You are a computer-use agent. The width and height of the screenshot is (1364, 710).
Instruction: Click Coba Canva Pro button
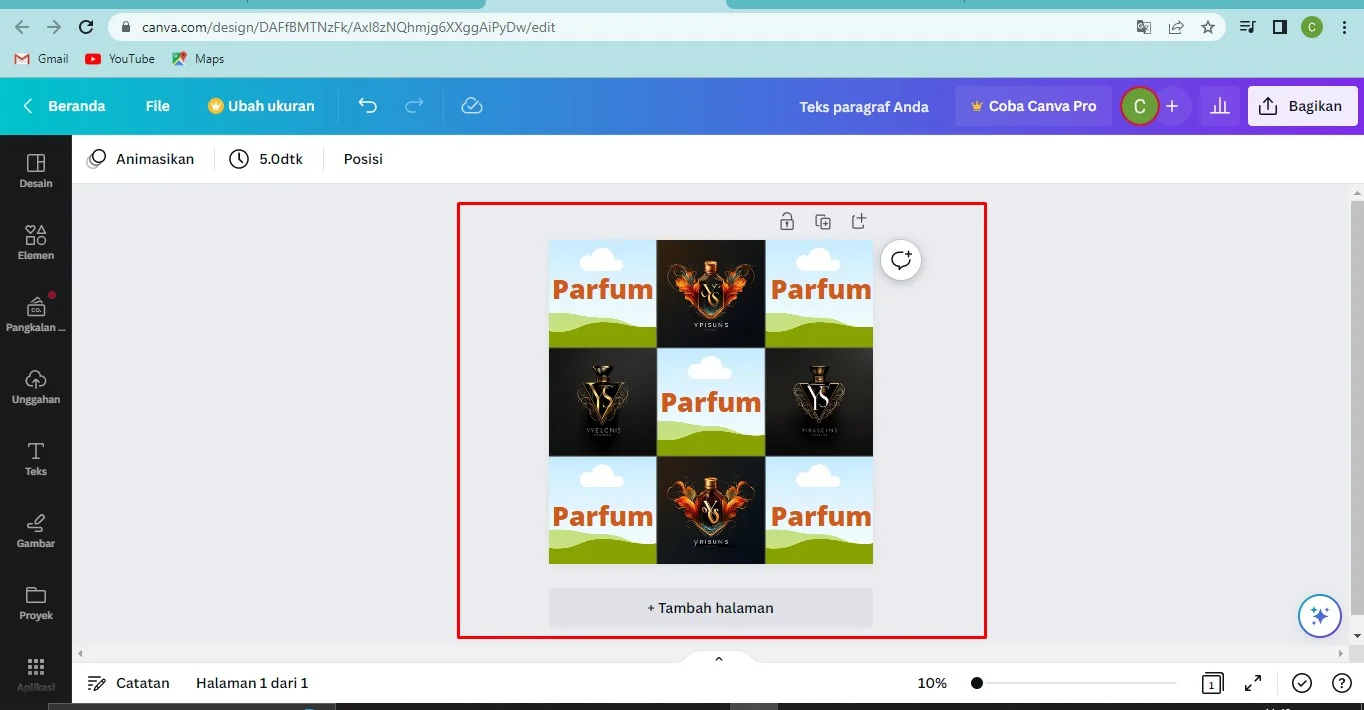[x=1033, y=106]
